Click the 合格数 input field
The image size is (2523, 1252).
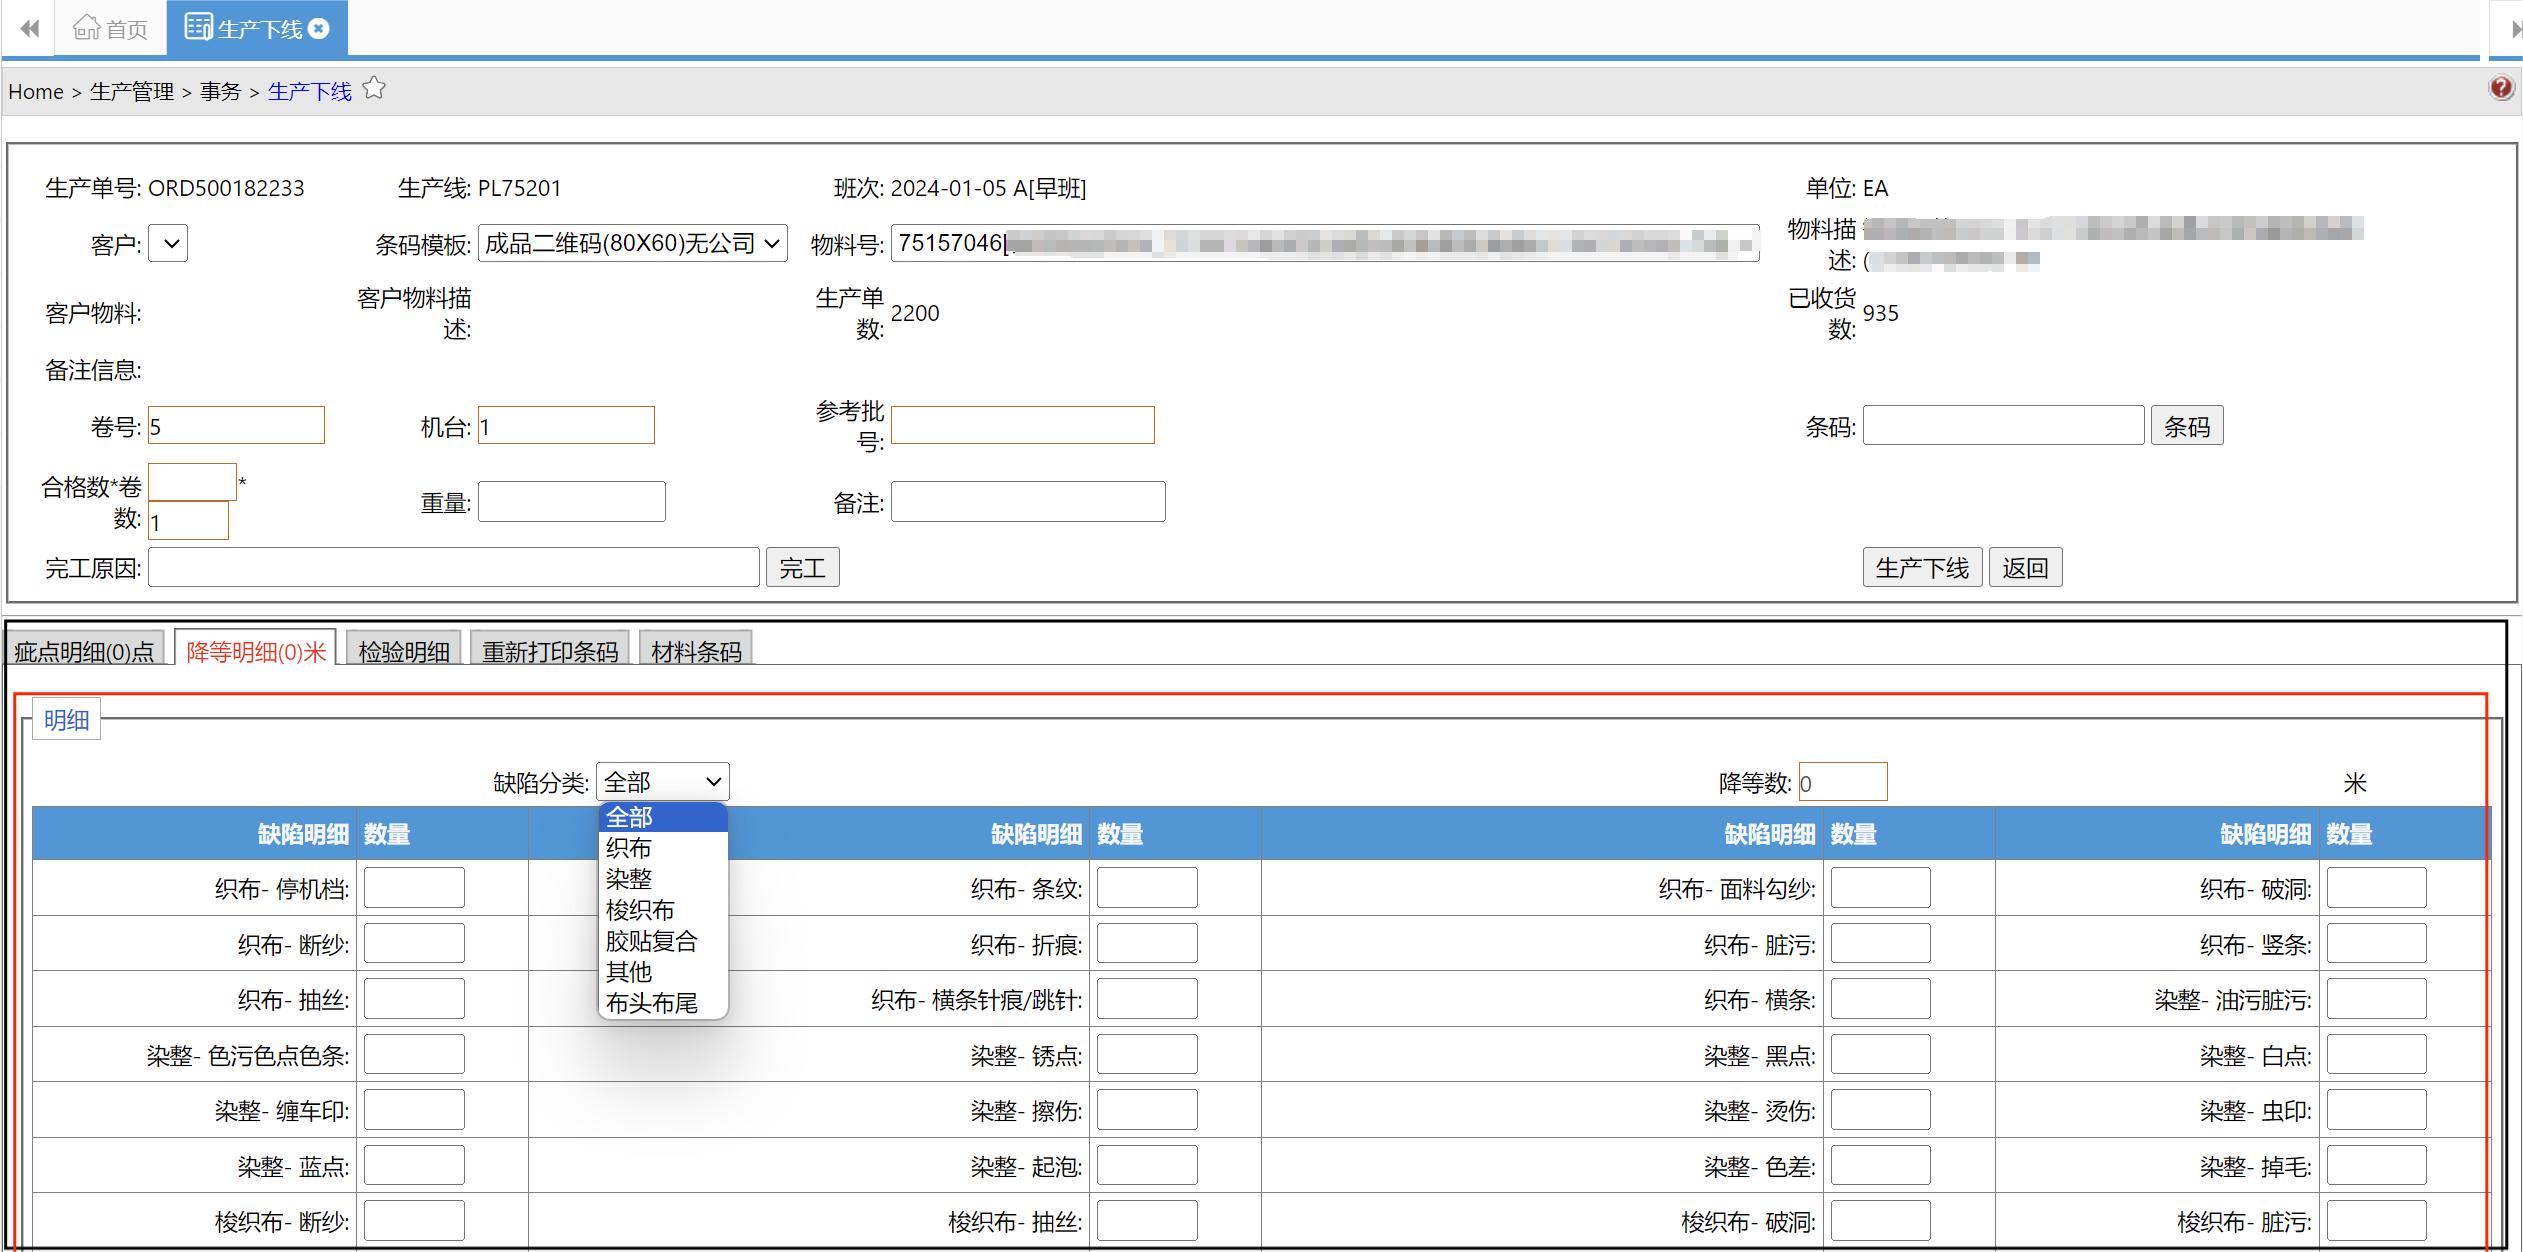click(192, 482)
